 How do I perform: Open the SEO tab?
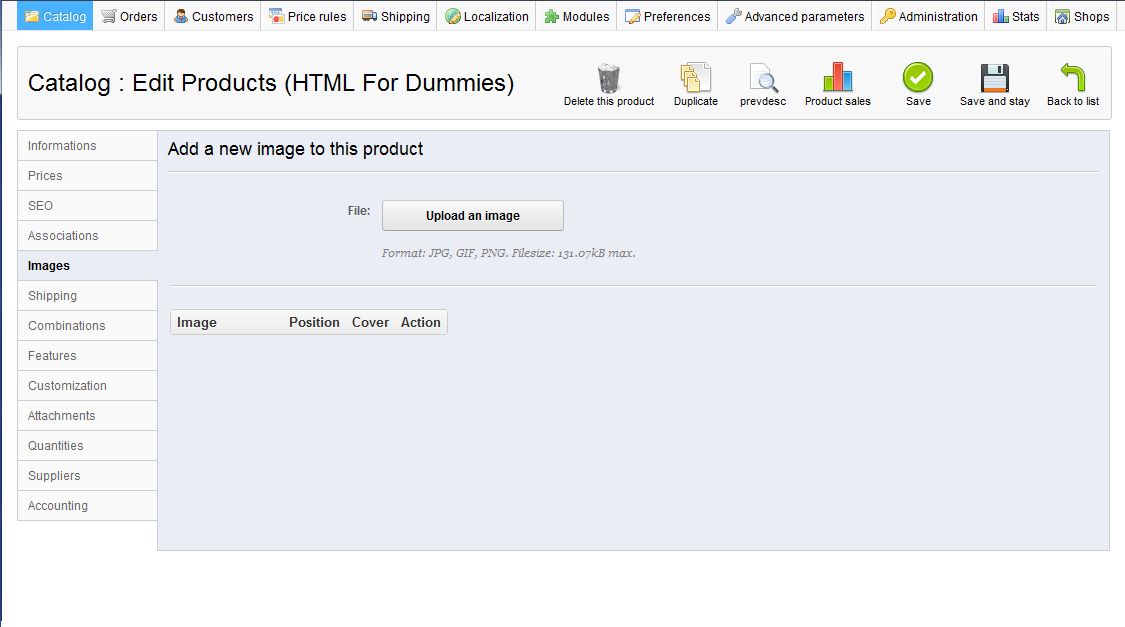click(x=87, y=206)
